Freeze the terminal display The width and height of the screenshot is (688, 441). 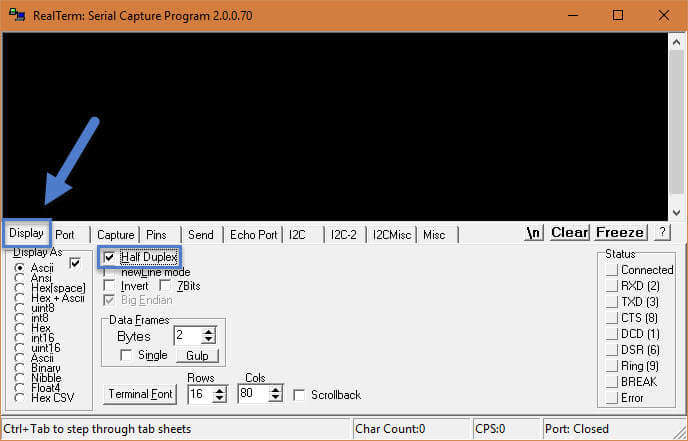[x=620, y=233]
